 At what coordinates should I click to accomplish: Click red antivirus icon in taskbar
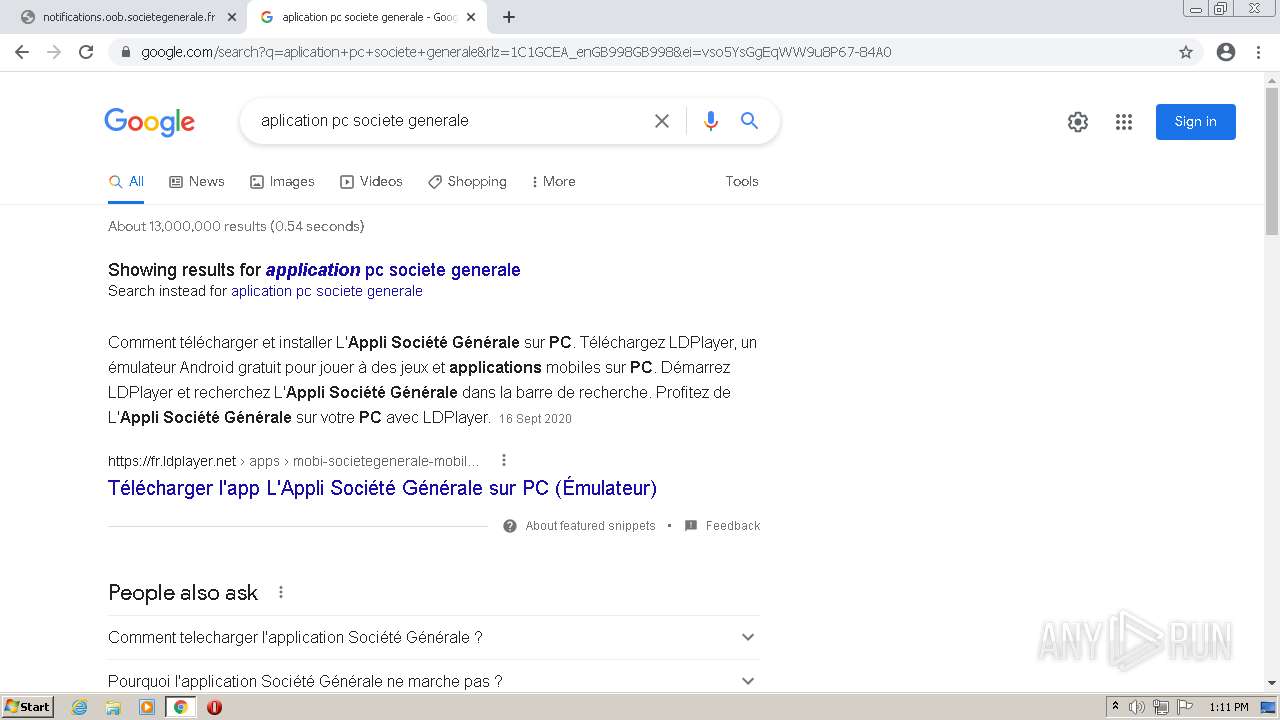pos(214,707)
